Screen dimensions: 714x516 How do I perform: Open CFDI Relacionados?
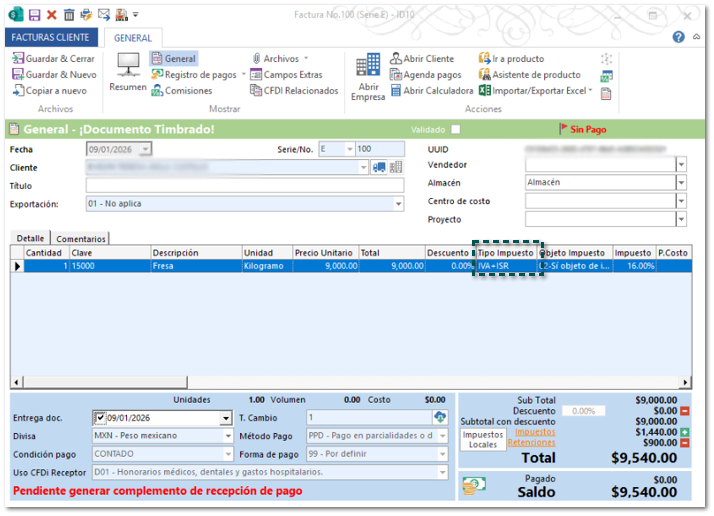(294, 91)
